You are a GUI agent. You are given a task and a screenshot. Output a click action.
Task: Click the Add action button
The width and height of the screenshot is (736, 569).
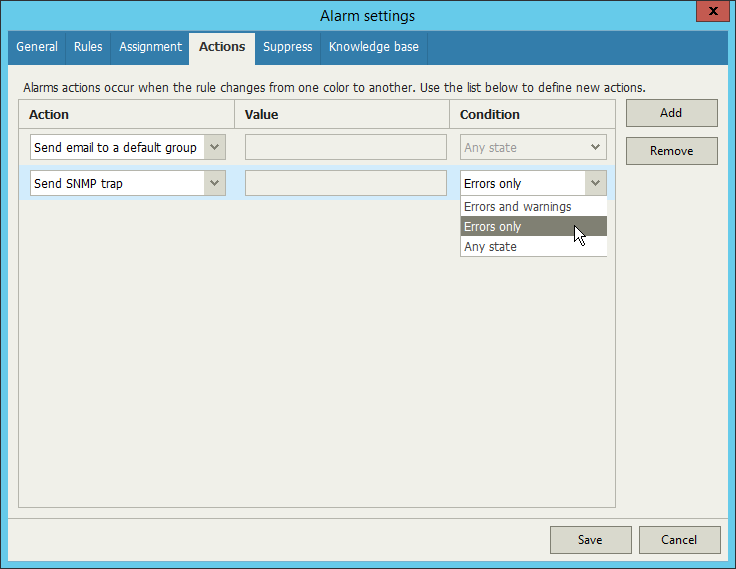671,113
